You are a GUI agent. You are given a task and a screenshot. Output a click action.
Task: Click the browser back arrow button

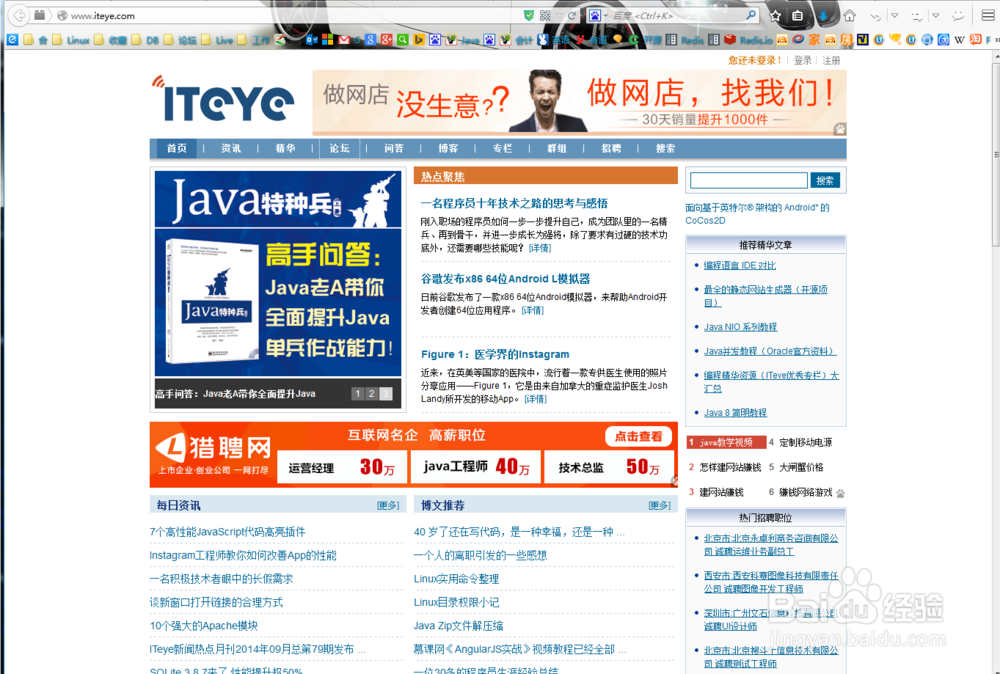[x=20, y=15]
